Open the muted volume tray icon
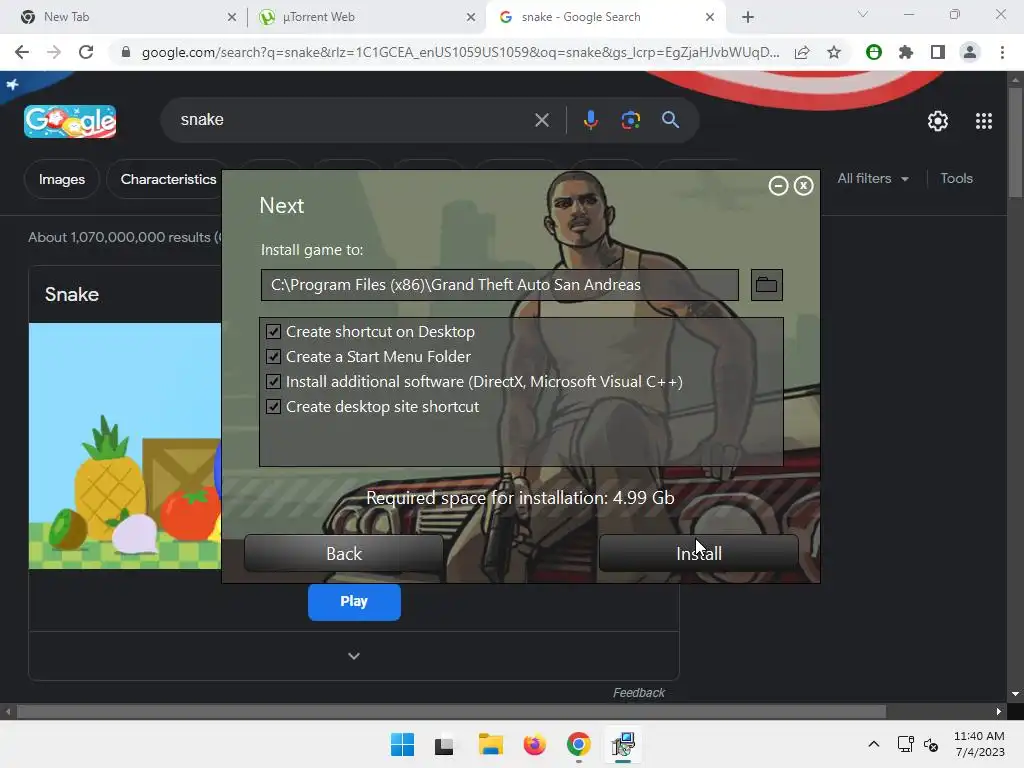Screen dimensions: 1024x768 pos(931,744)
